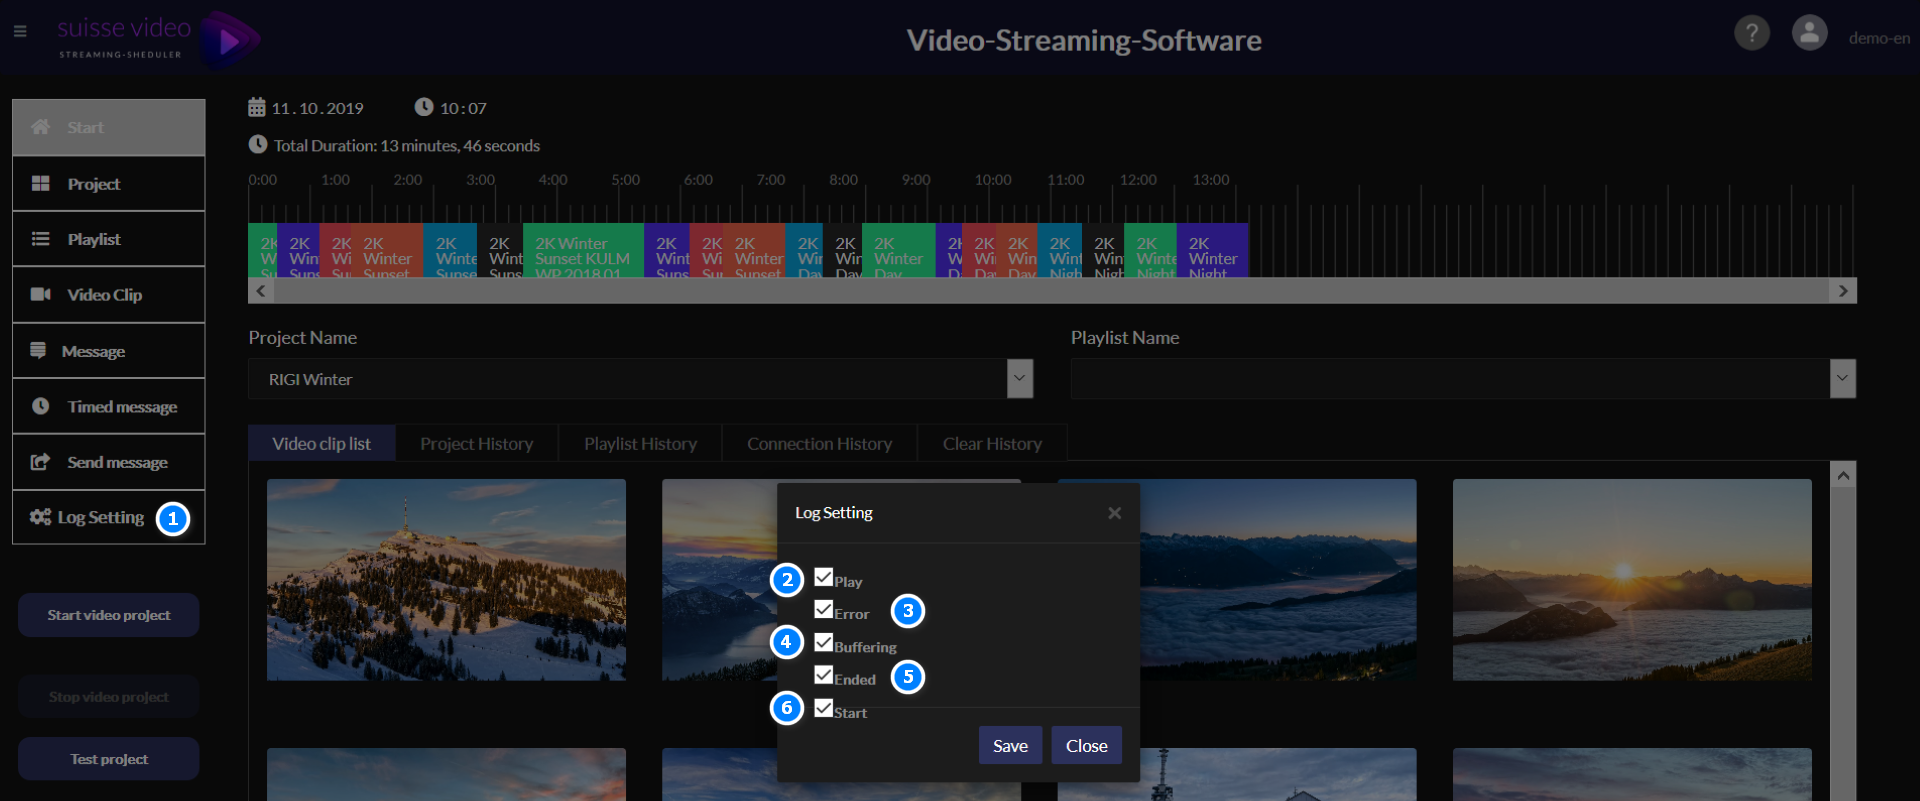Click the Project grid icon in the sidebar
1920x801 pixels.
(x=41, y=184)
